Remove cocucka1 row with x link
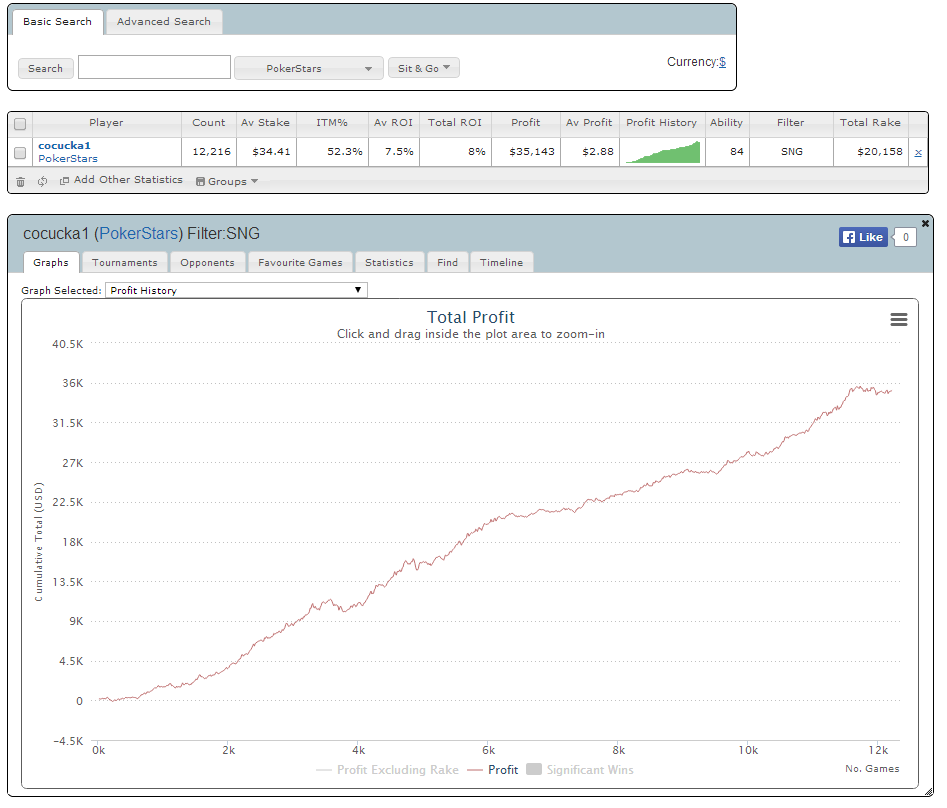 [x=918, y=153]
